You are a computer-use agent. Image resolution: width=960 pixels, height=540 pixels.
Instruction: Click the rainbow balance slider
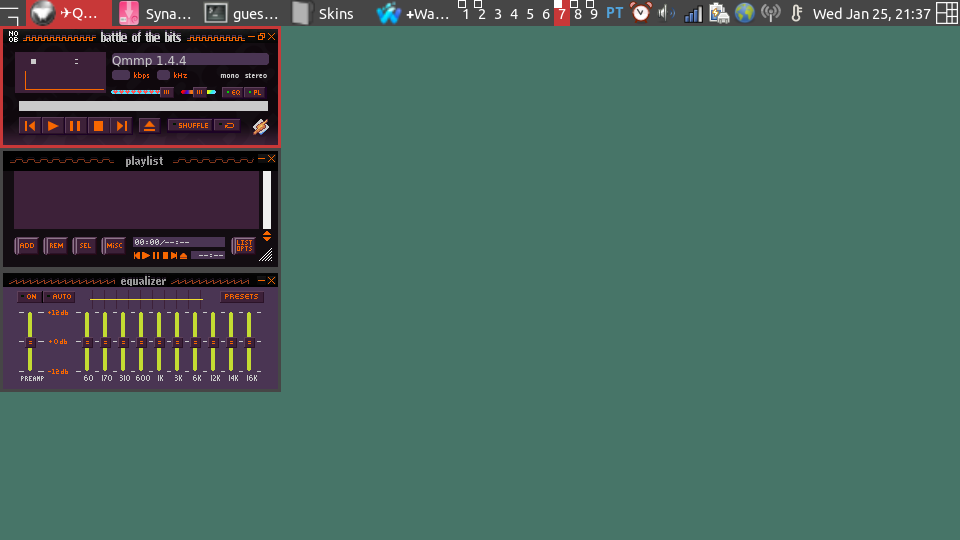tap(198, 92)
